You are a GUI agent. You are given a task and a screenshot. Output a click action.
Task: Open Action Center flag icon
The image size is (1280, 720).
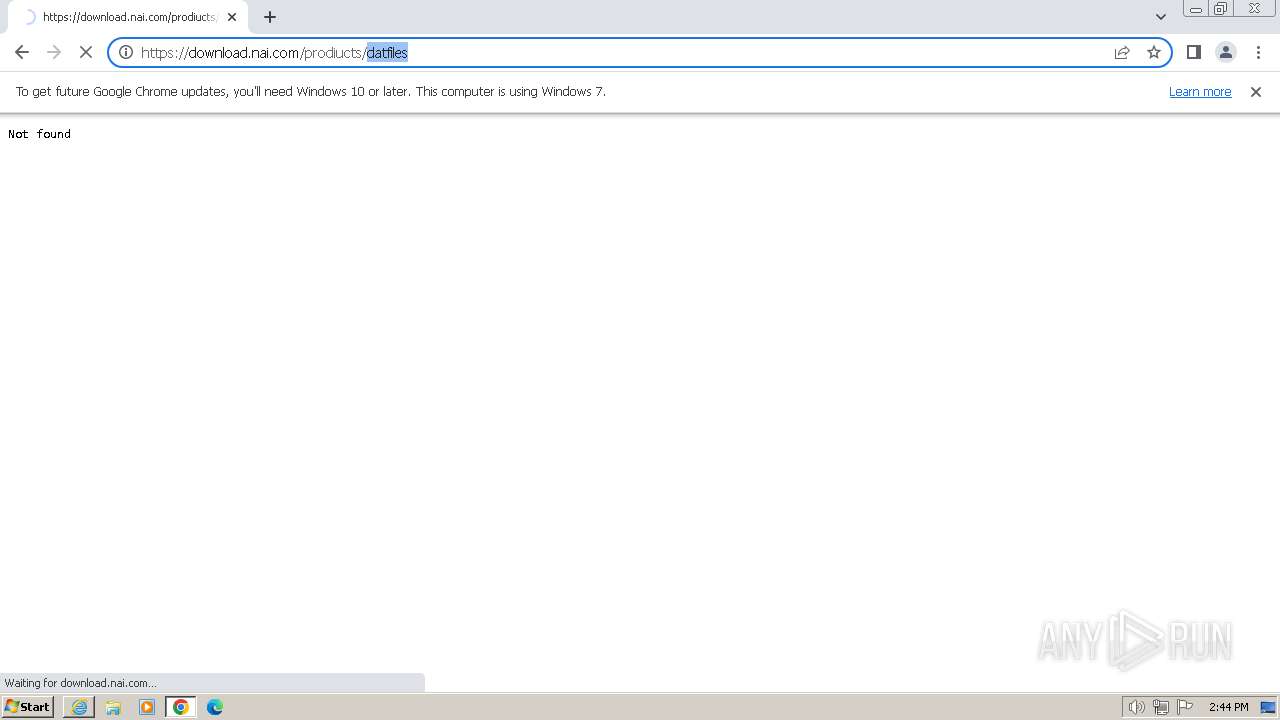click(1185, 707)
